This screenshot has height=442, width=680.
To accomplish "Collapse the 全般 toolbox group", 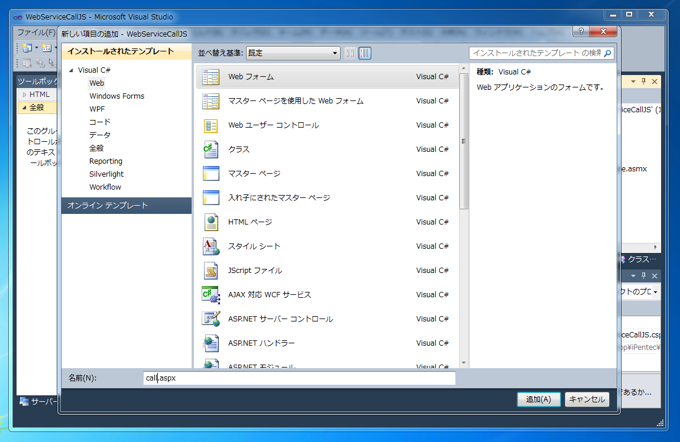I will point(24,107).
